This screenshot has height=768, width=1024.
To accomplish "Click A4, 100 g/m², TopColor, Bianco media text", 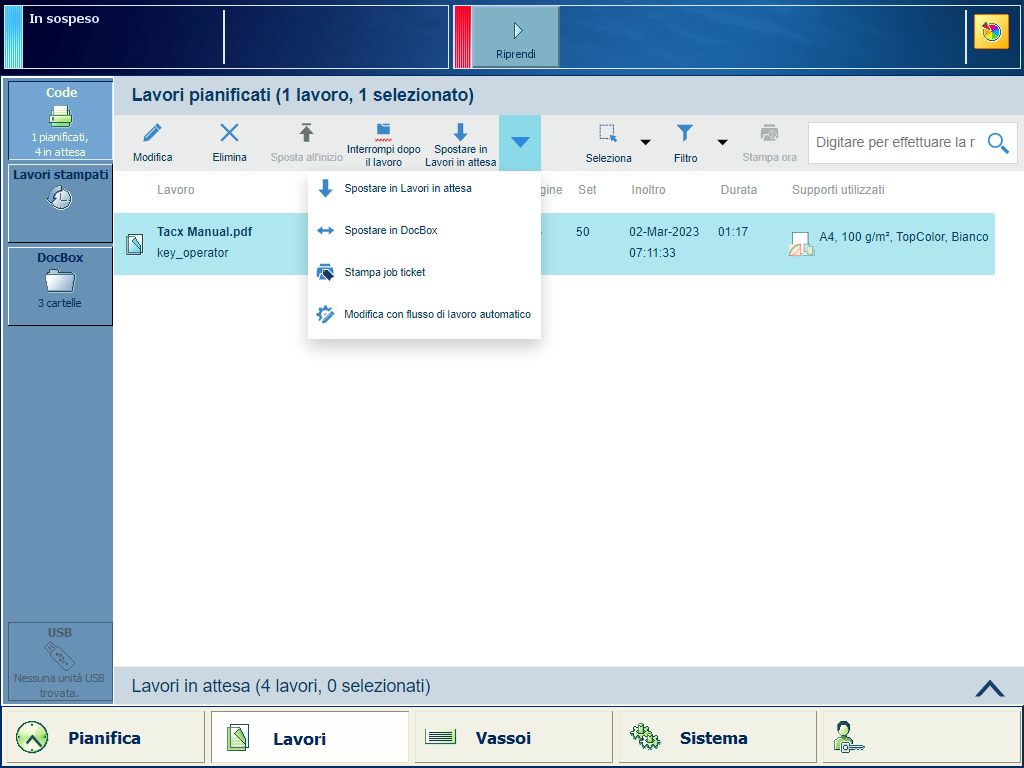I will click(904, 237).
